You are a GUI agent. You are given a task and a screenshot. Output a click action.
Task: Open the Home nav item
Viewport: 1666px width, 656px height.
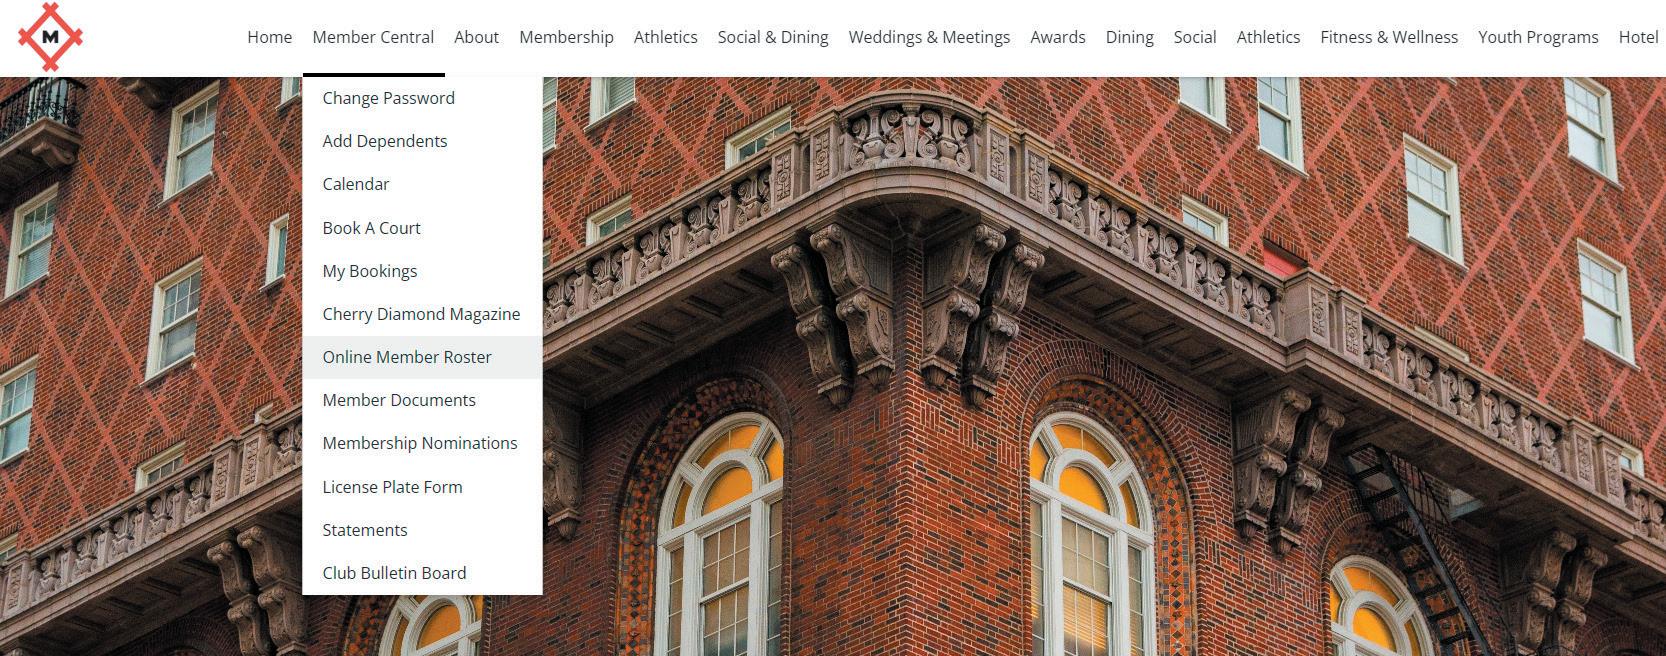pyautogui.click(x=270, y=37)
